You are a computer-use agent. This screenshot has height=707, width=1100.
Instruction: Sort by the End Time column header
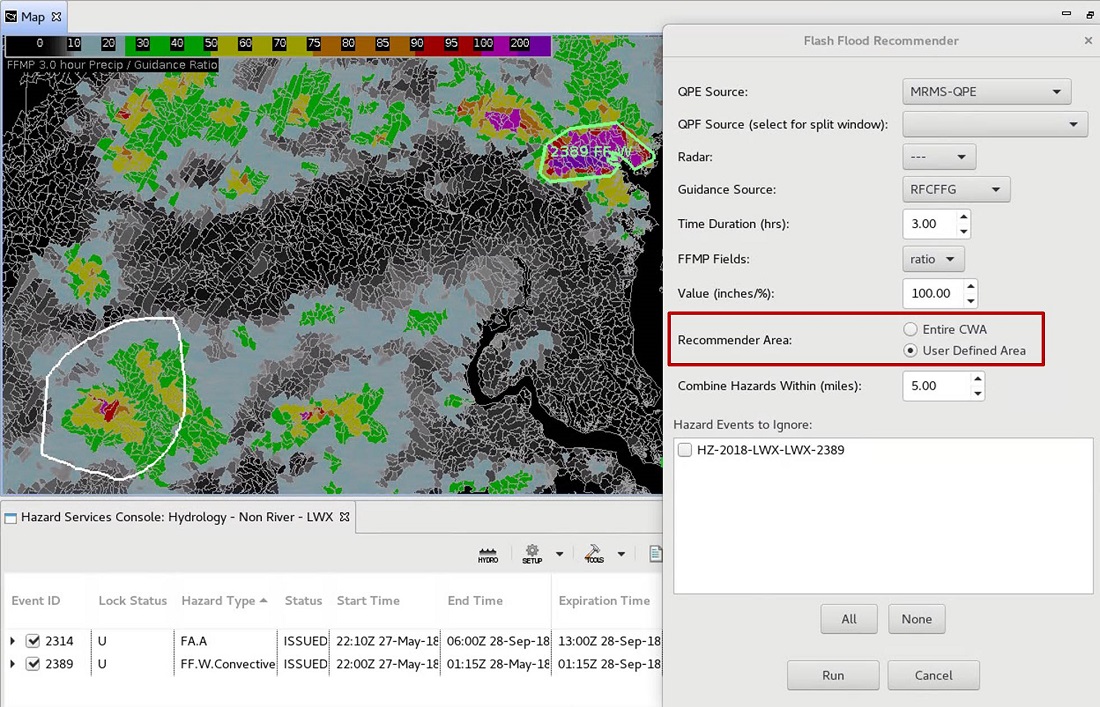[x=475, y=601]
